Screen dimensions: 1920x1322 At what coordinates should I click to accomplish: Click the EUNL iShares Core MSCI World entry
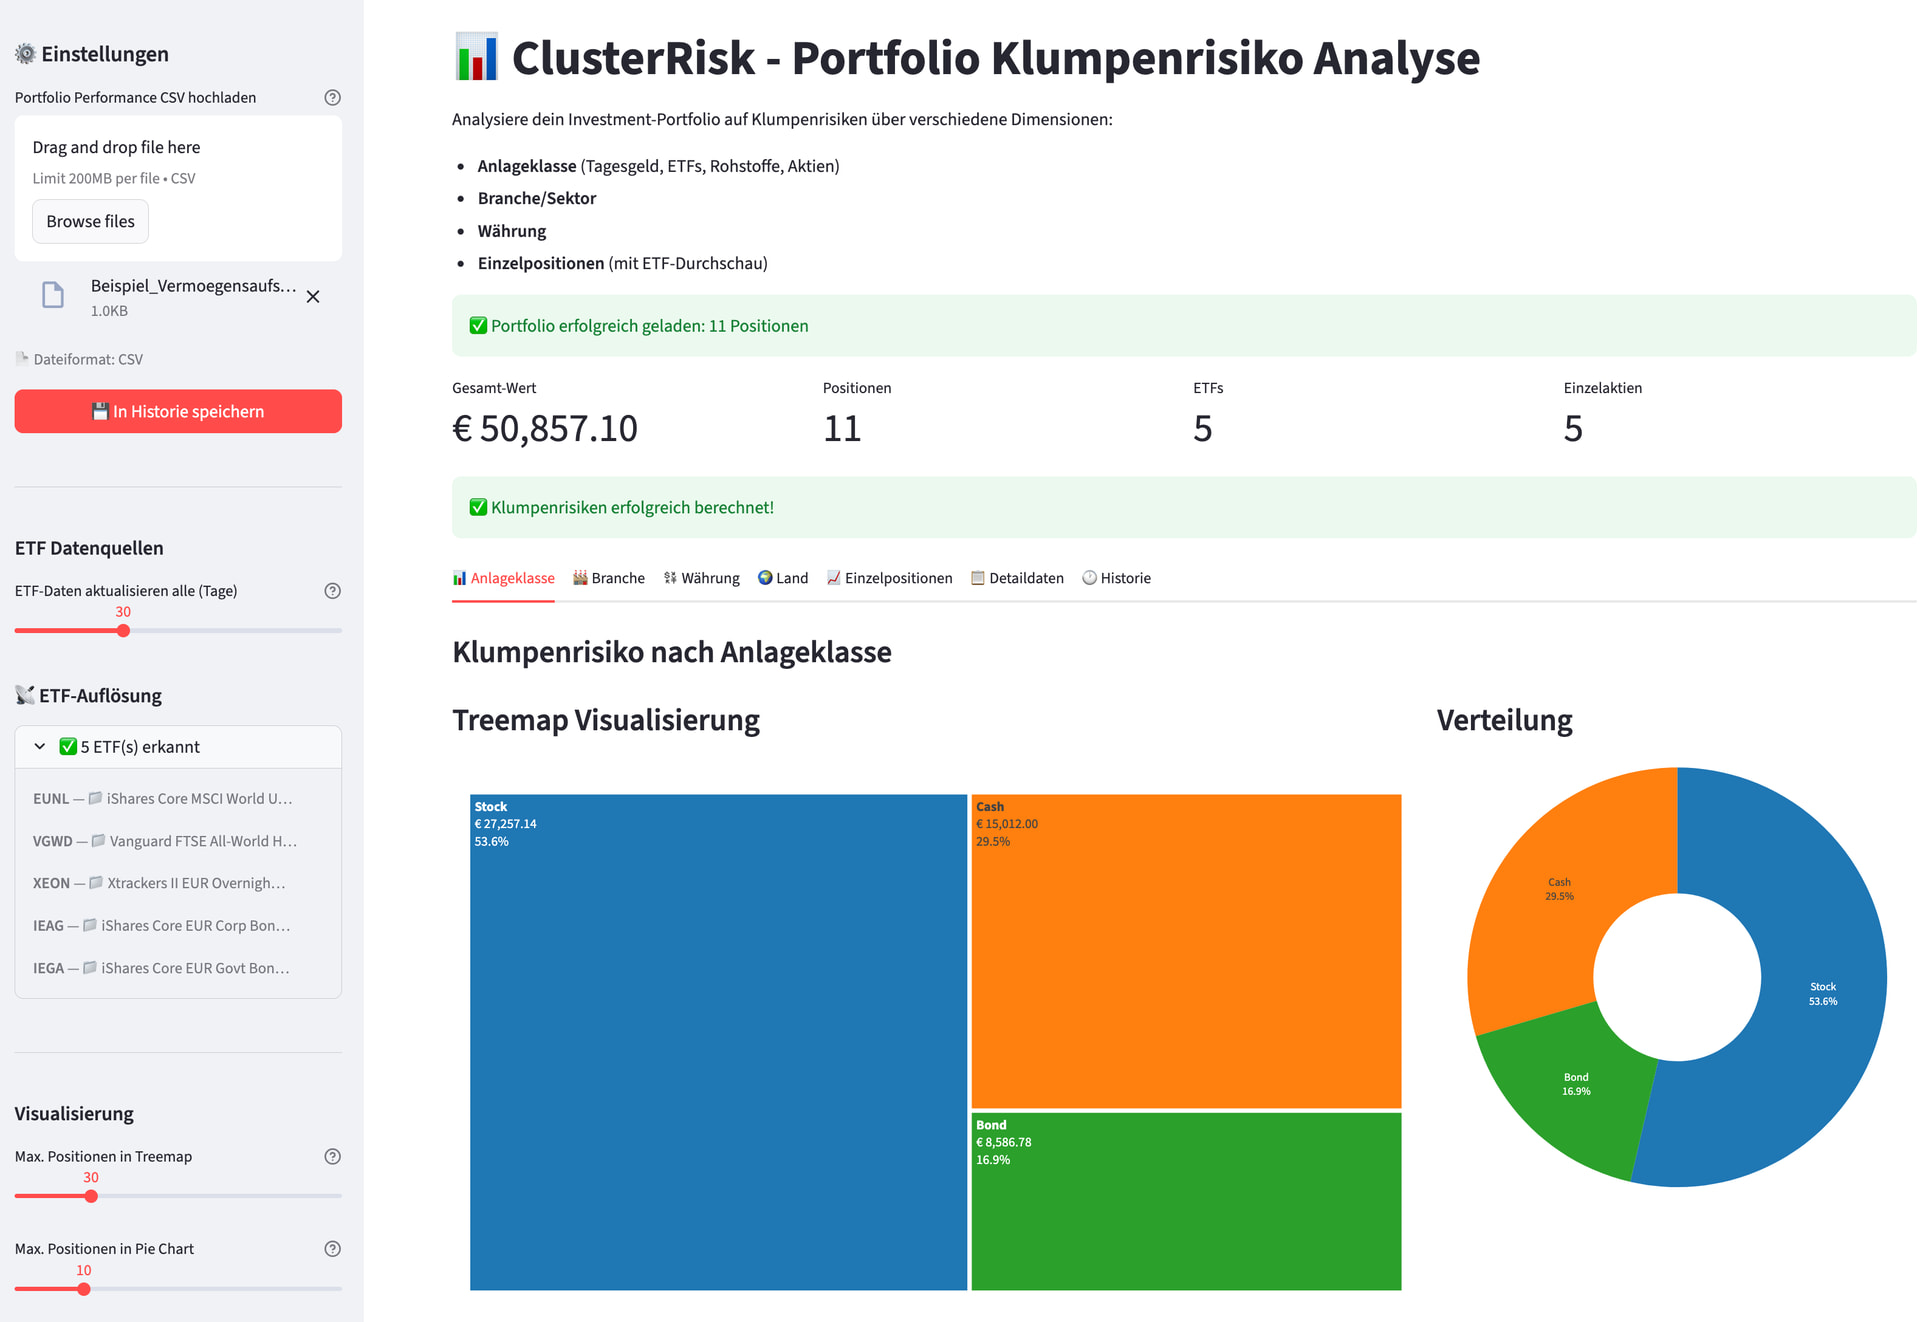click(x=163, y=798)
